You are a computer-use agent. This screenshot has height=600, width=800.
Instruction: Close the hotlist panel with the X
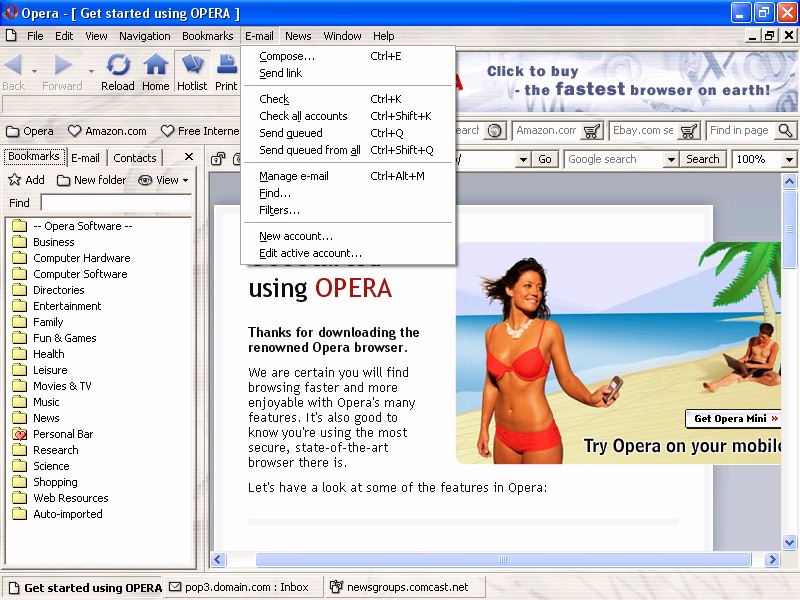click(x=186, y=157)
